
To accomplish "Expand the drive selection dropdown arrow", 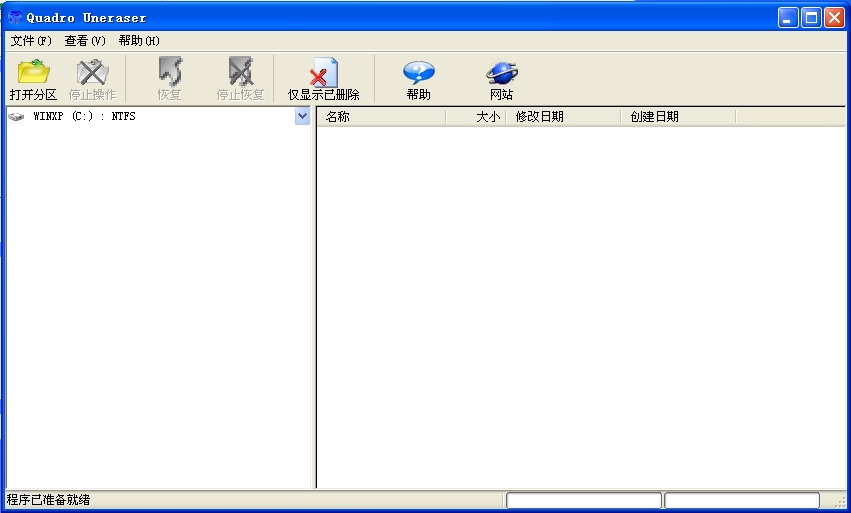I will click(302, 116).
